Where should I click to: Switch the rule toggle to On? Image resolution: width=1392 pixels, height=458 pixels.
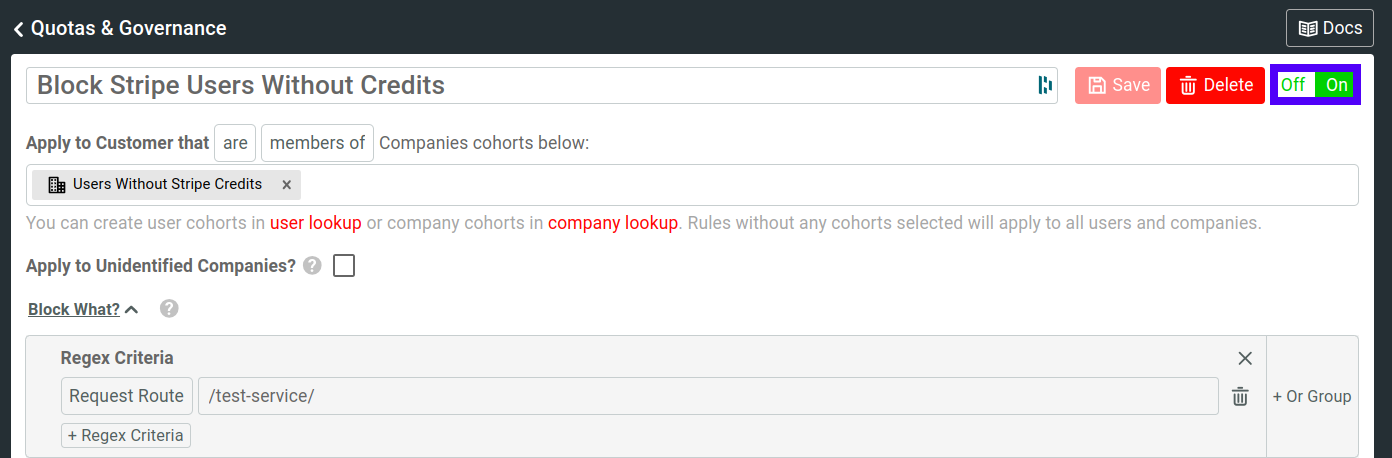pos(1337,85)
